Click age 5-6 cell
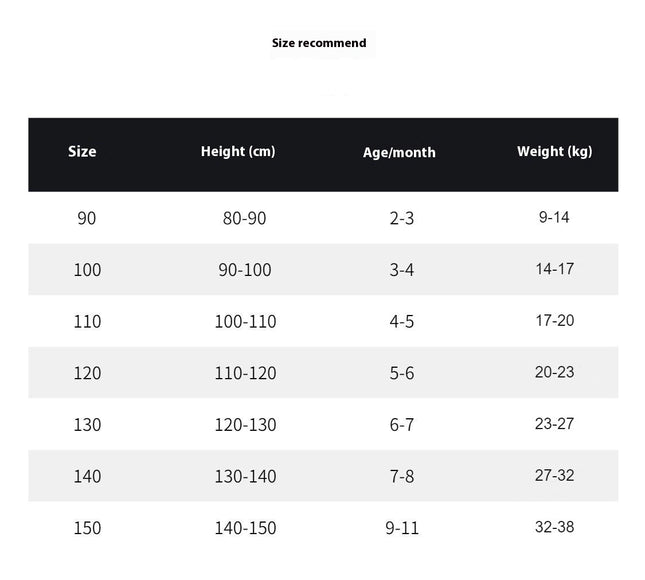 (402, 373)
